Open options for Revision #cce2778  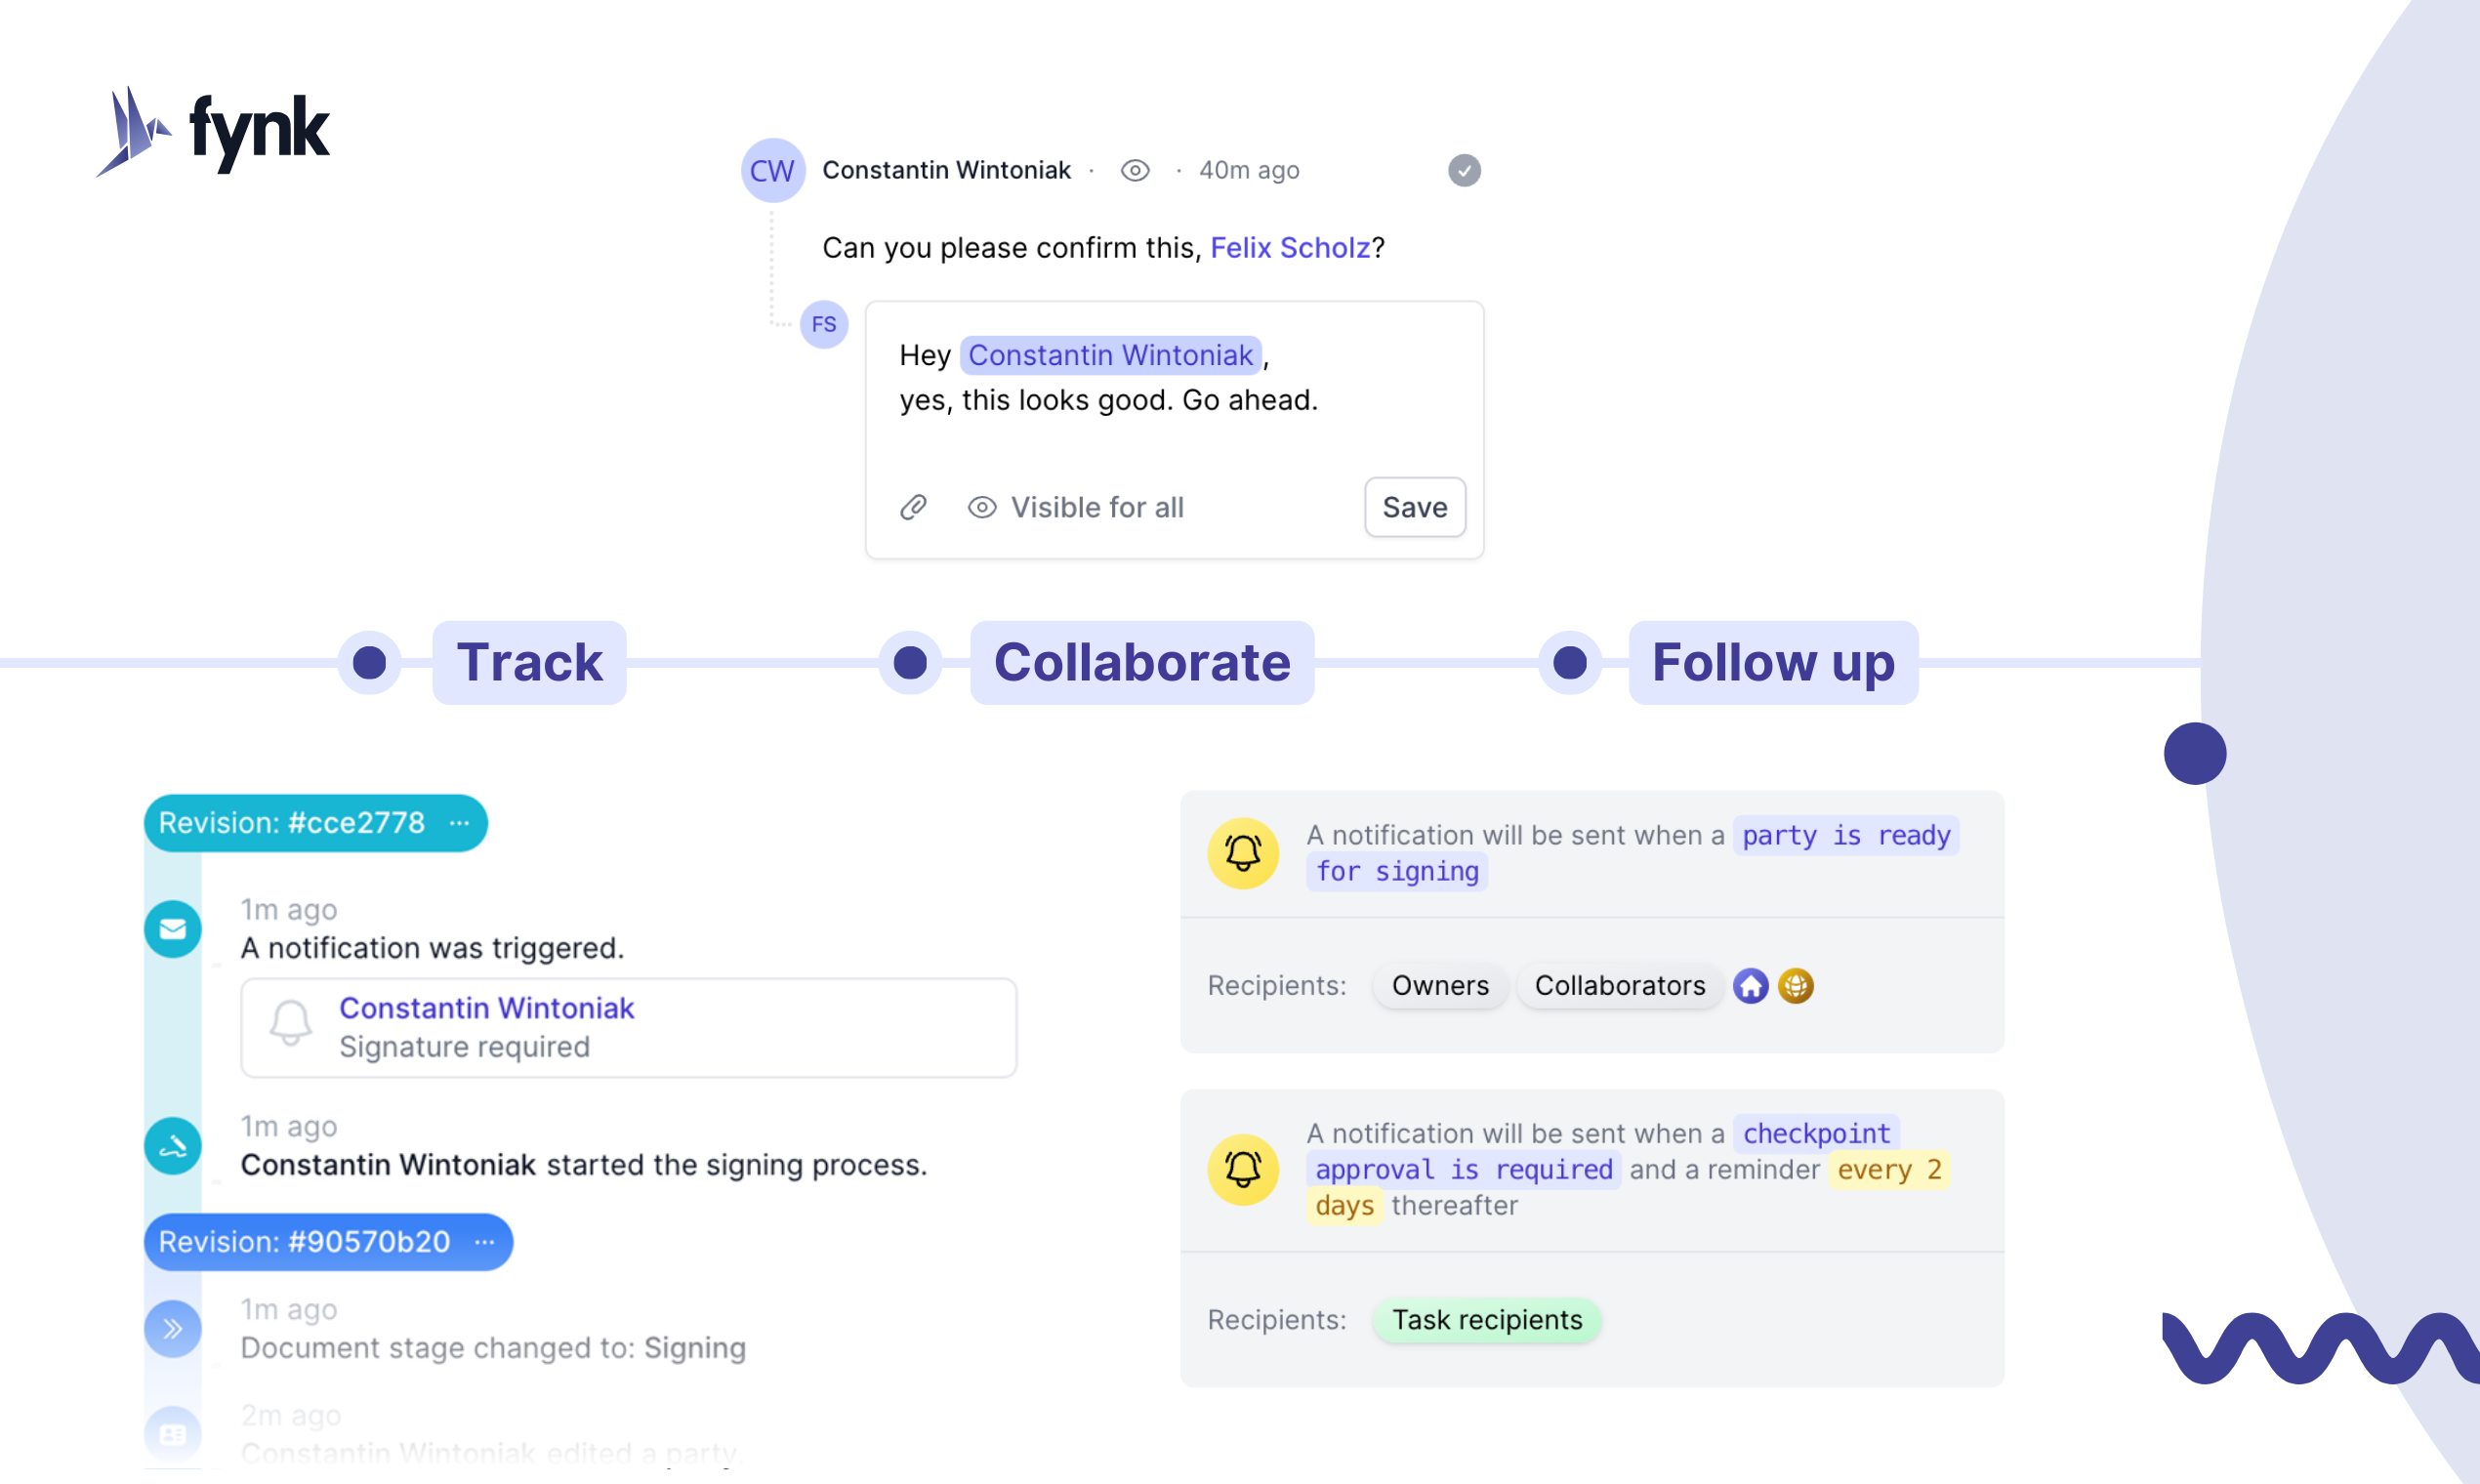pyautogui.click(x=459, y=823)
